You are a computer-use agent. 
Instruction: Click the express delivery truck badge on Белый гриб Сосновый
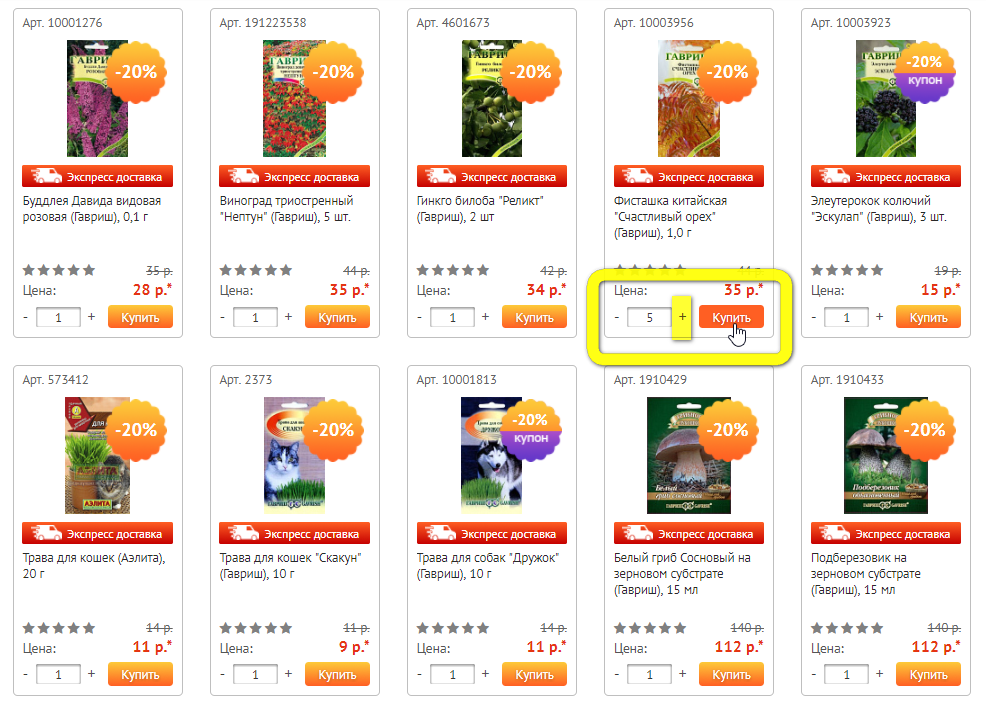tap(689, 533)
